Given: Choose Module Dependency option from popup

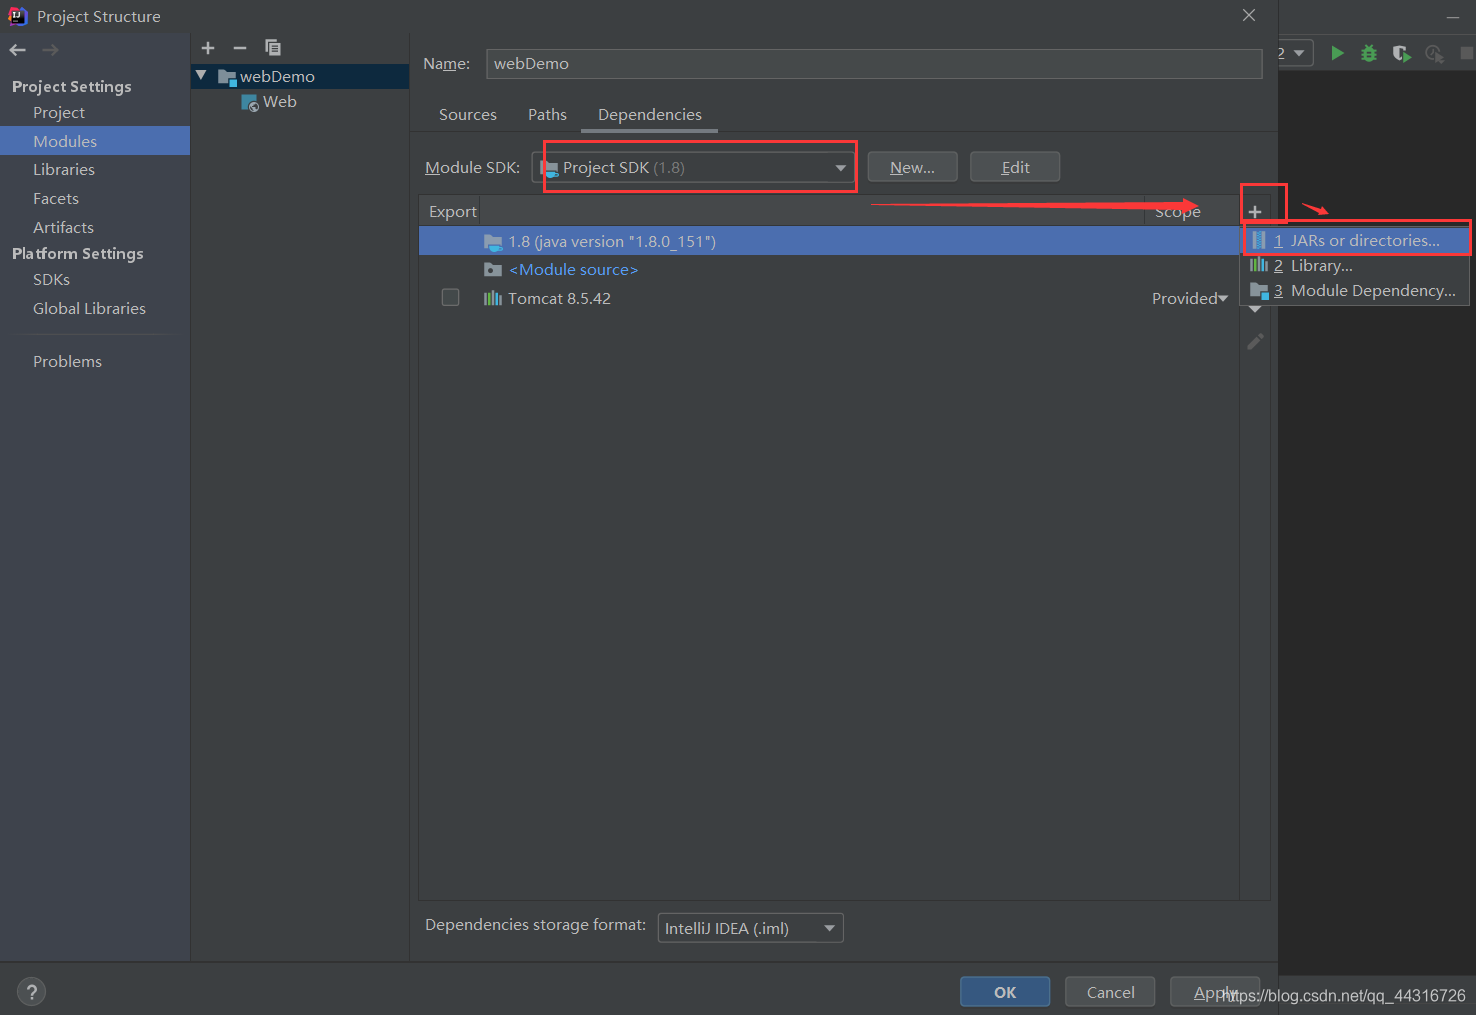Looking at the screenshot, I should coord(1356,290).
